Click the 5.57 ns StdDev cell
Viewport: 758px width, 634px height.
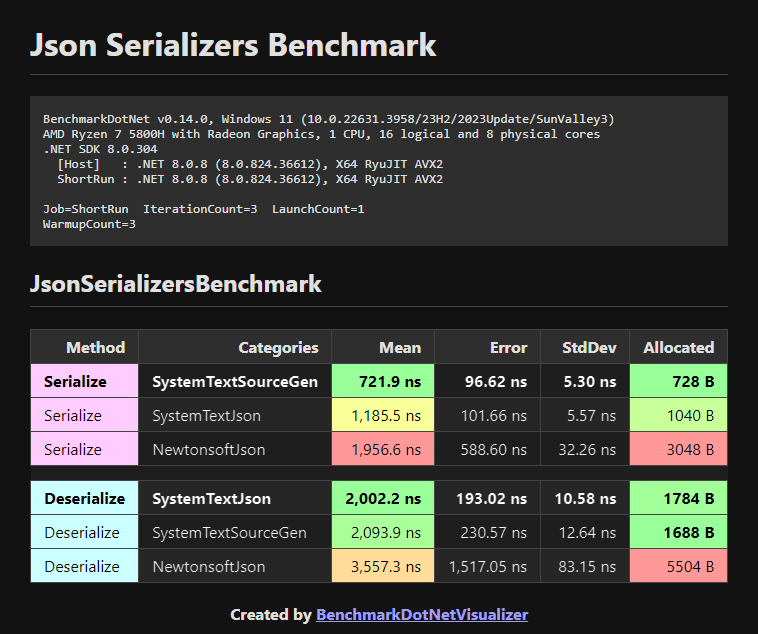[x=585, y=415]
